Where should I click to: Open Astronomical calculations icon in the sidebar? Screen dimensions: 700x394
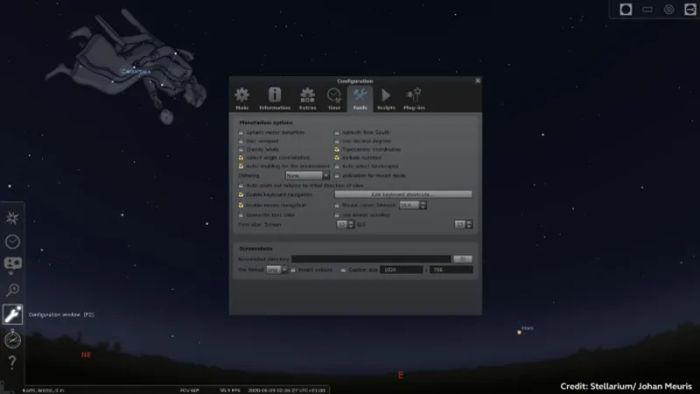[12, 339]
